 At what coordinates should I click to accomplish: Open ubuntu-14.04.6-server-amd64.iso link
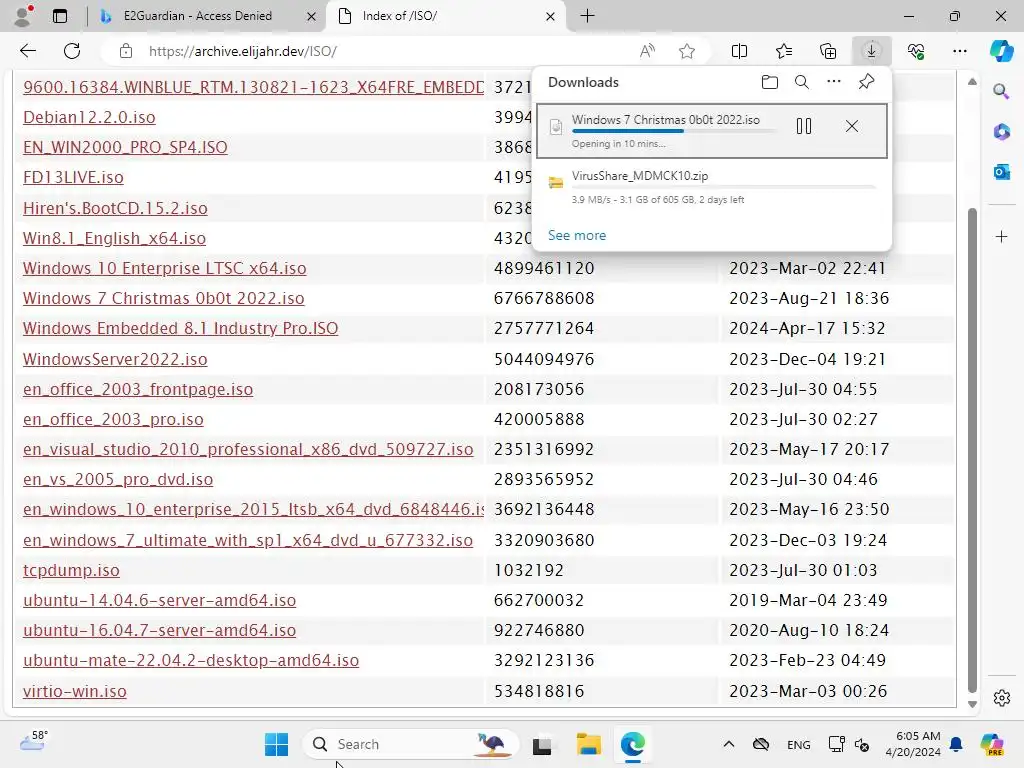pos(159,600)
